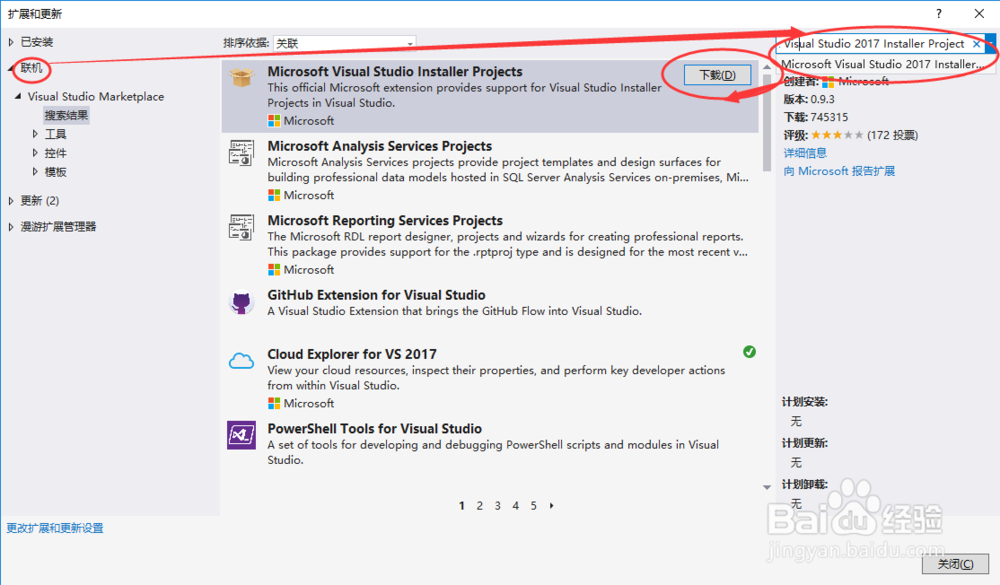The width and height of the screenshot is (1000, 585).
Task: Click the Reporting Services Projects icon
Action: (x=241, y=228)
